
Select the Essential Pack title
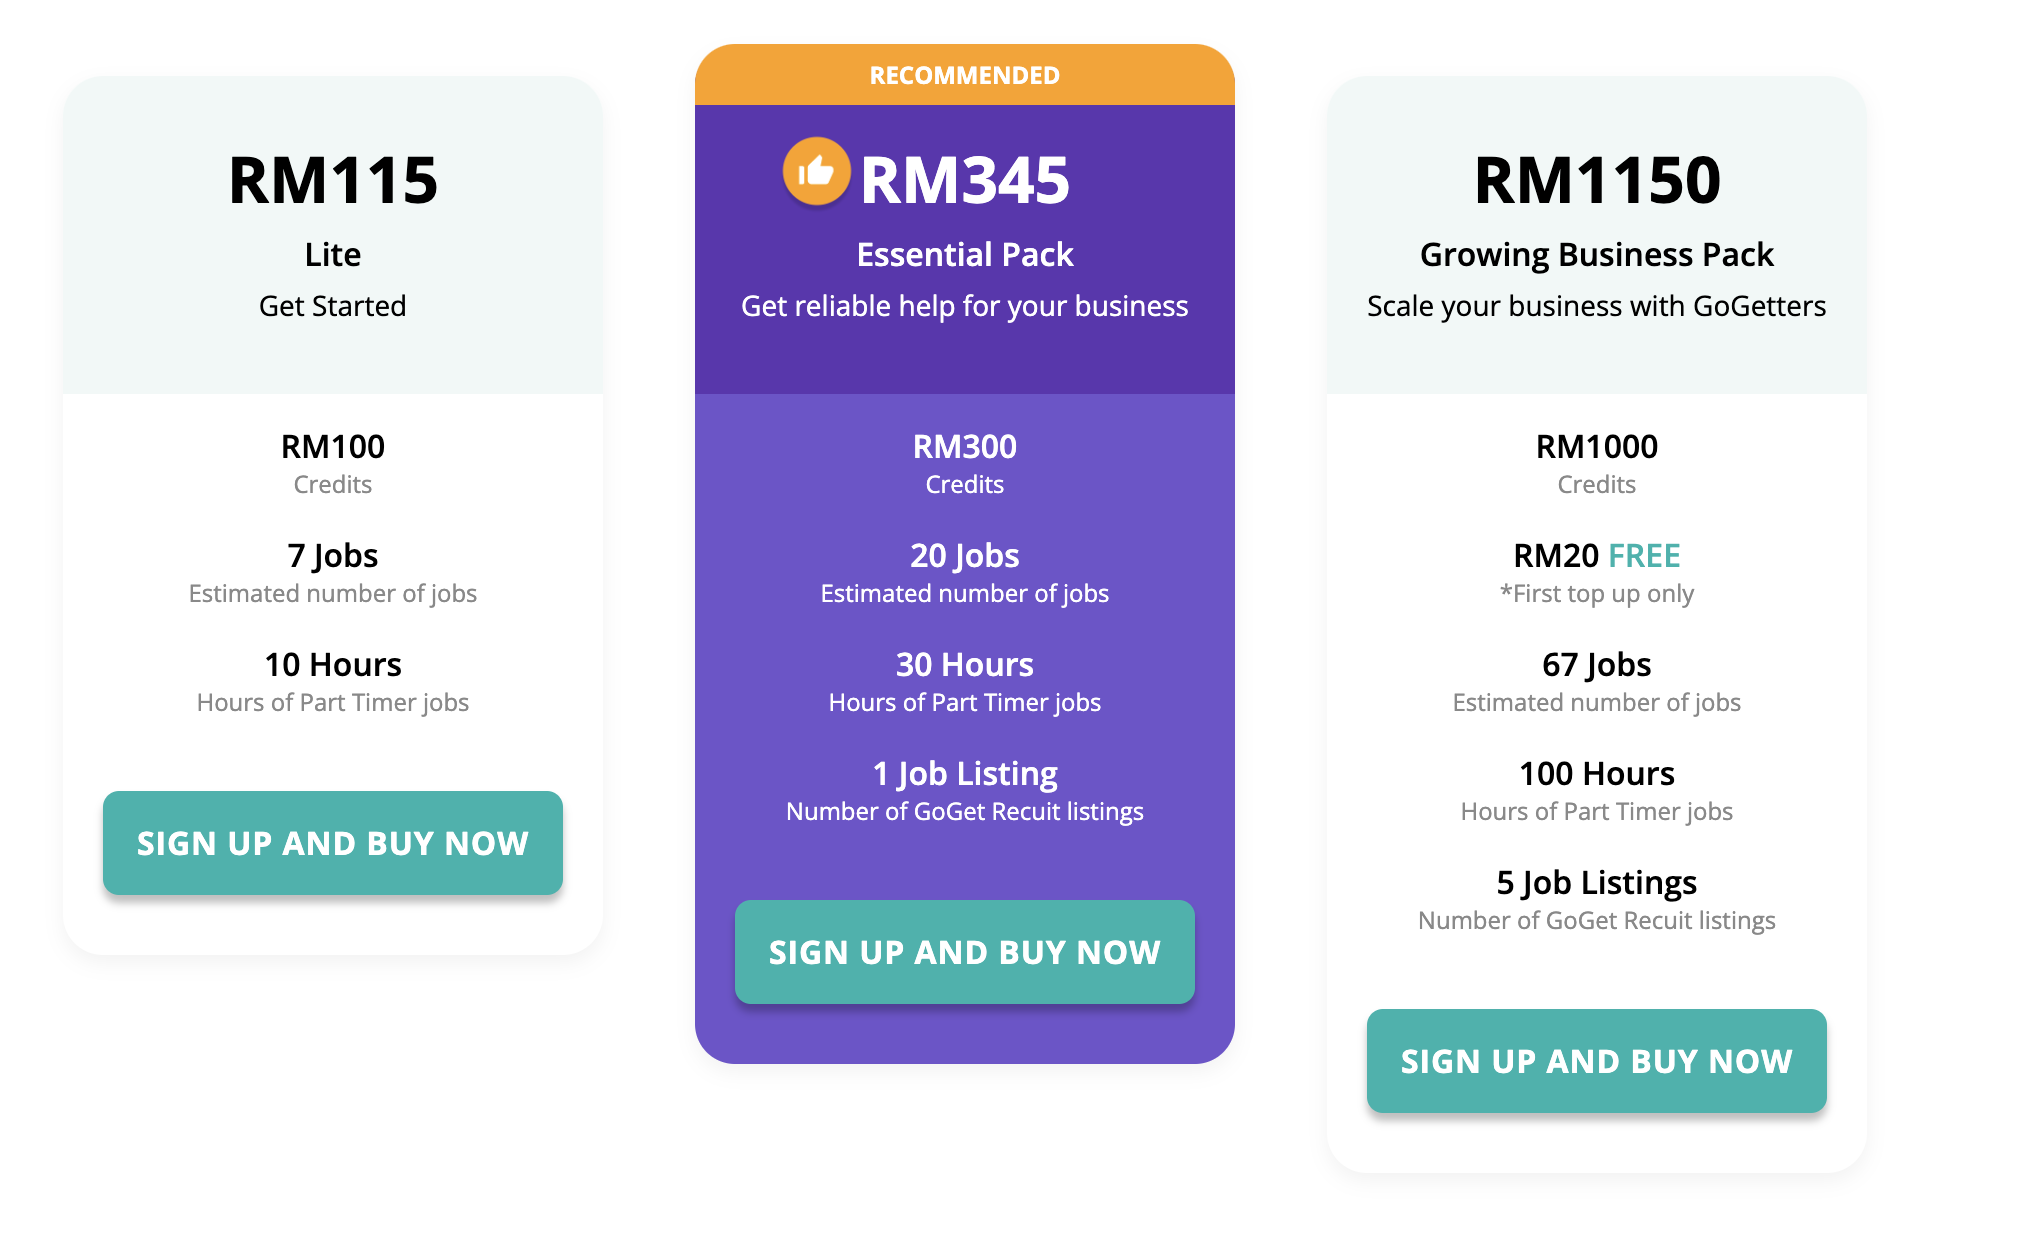965,255
